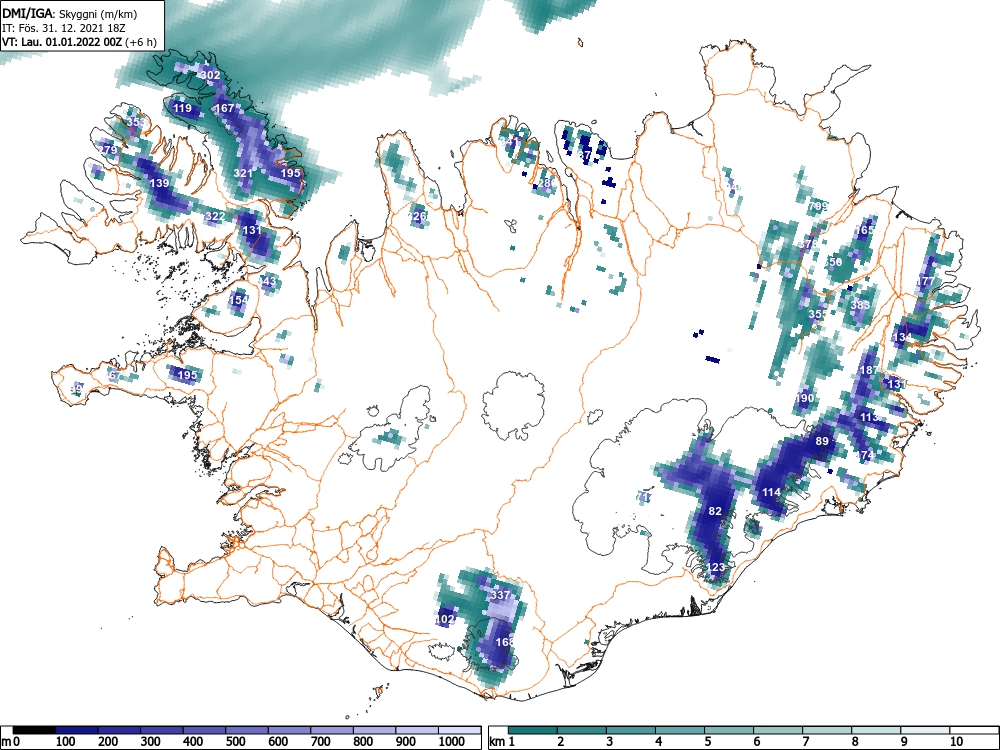The image size is (1000, 750).
Task: Click the visibility value 113 in the southeast
Action: click(x=869, y=417)
